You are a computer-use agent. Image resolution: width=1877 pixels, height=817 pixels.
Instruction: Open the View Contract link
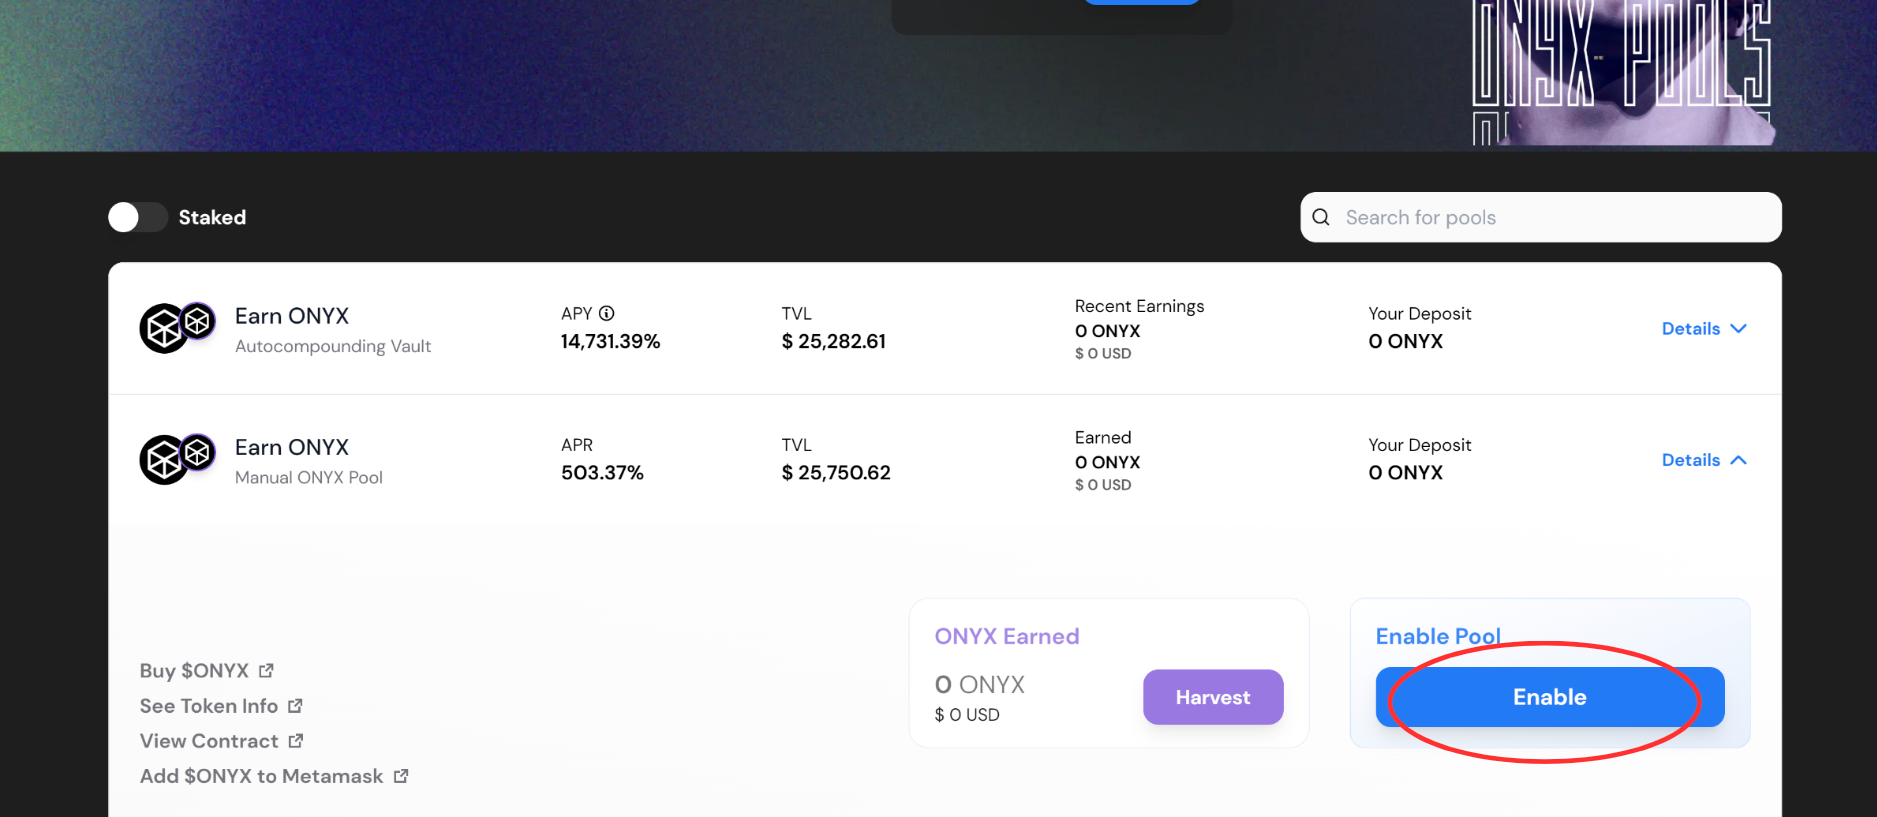click(209, 741)
